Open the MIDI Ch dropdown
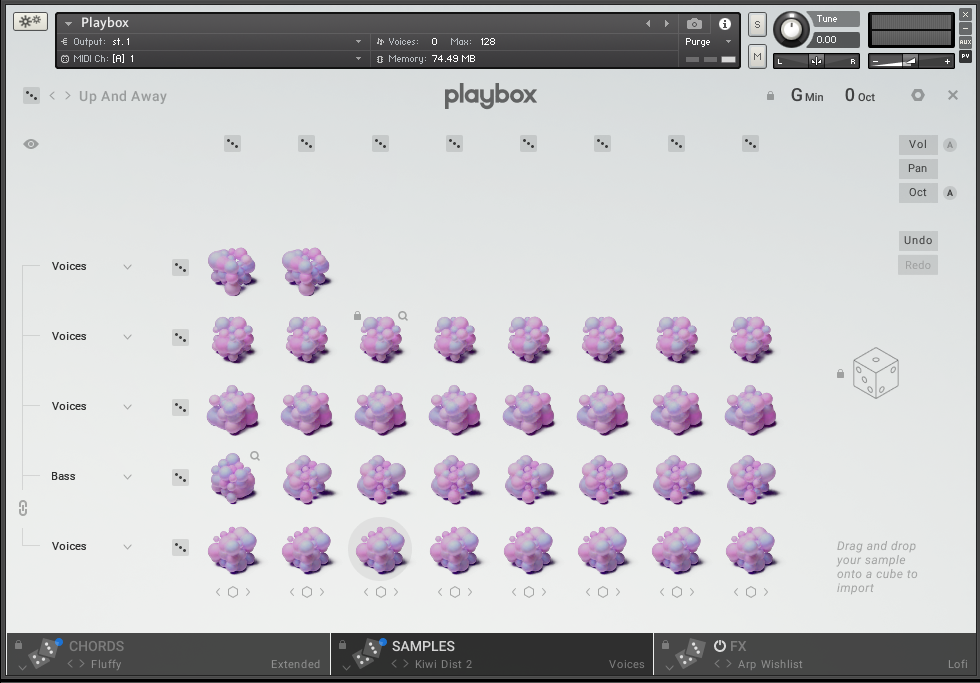 359,59
